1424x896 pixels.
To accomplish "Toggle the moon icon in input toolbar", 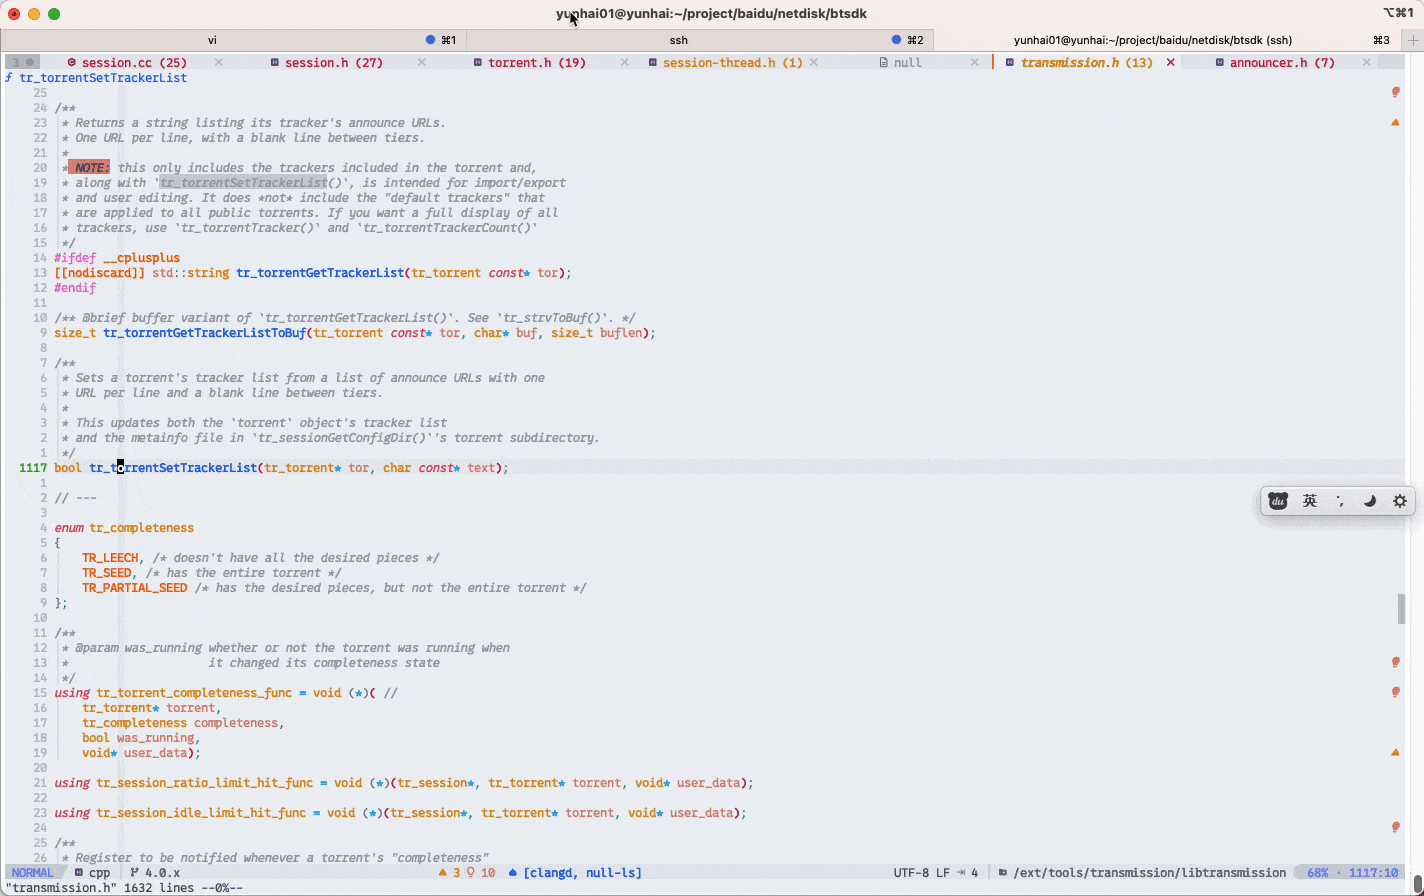I will tap(1370, 501).
